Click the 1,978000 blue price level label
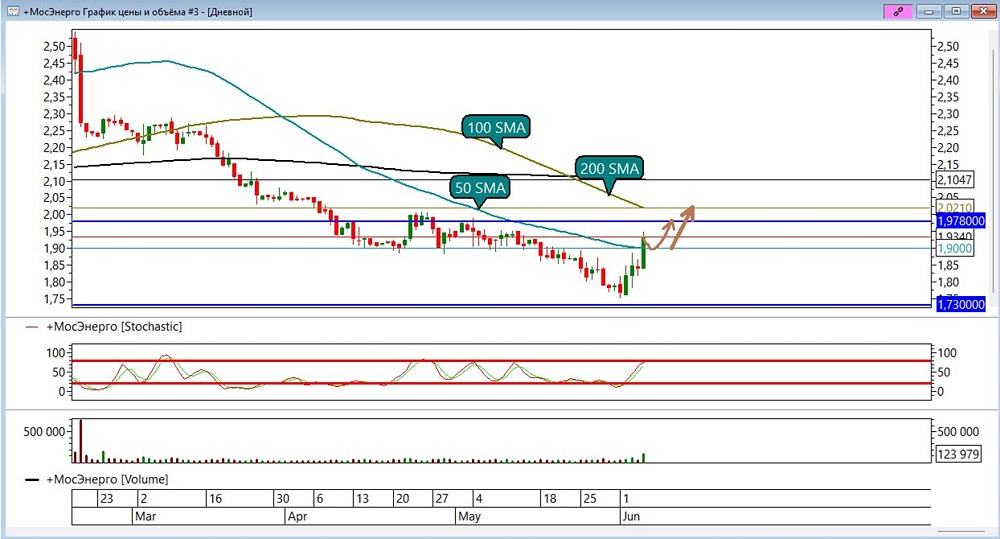Screen dimensions: 1000x539 click(960, 221)
